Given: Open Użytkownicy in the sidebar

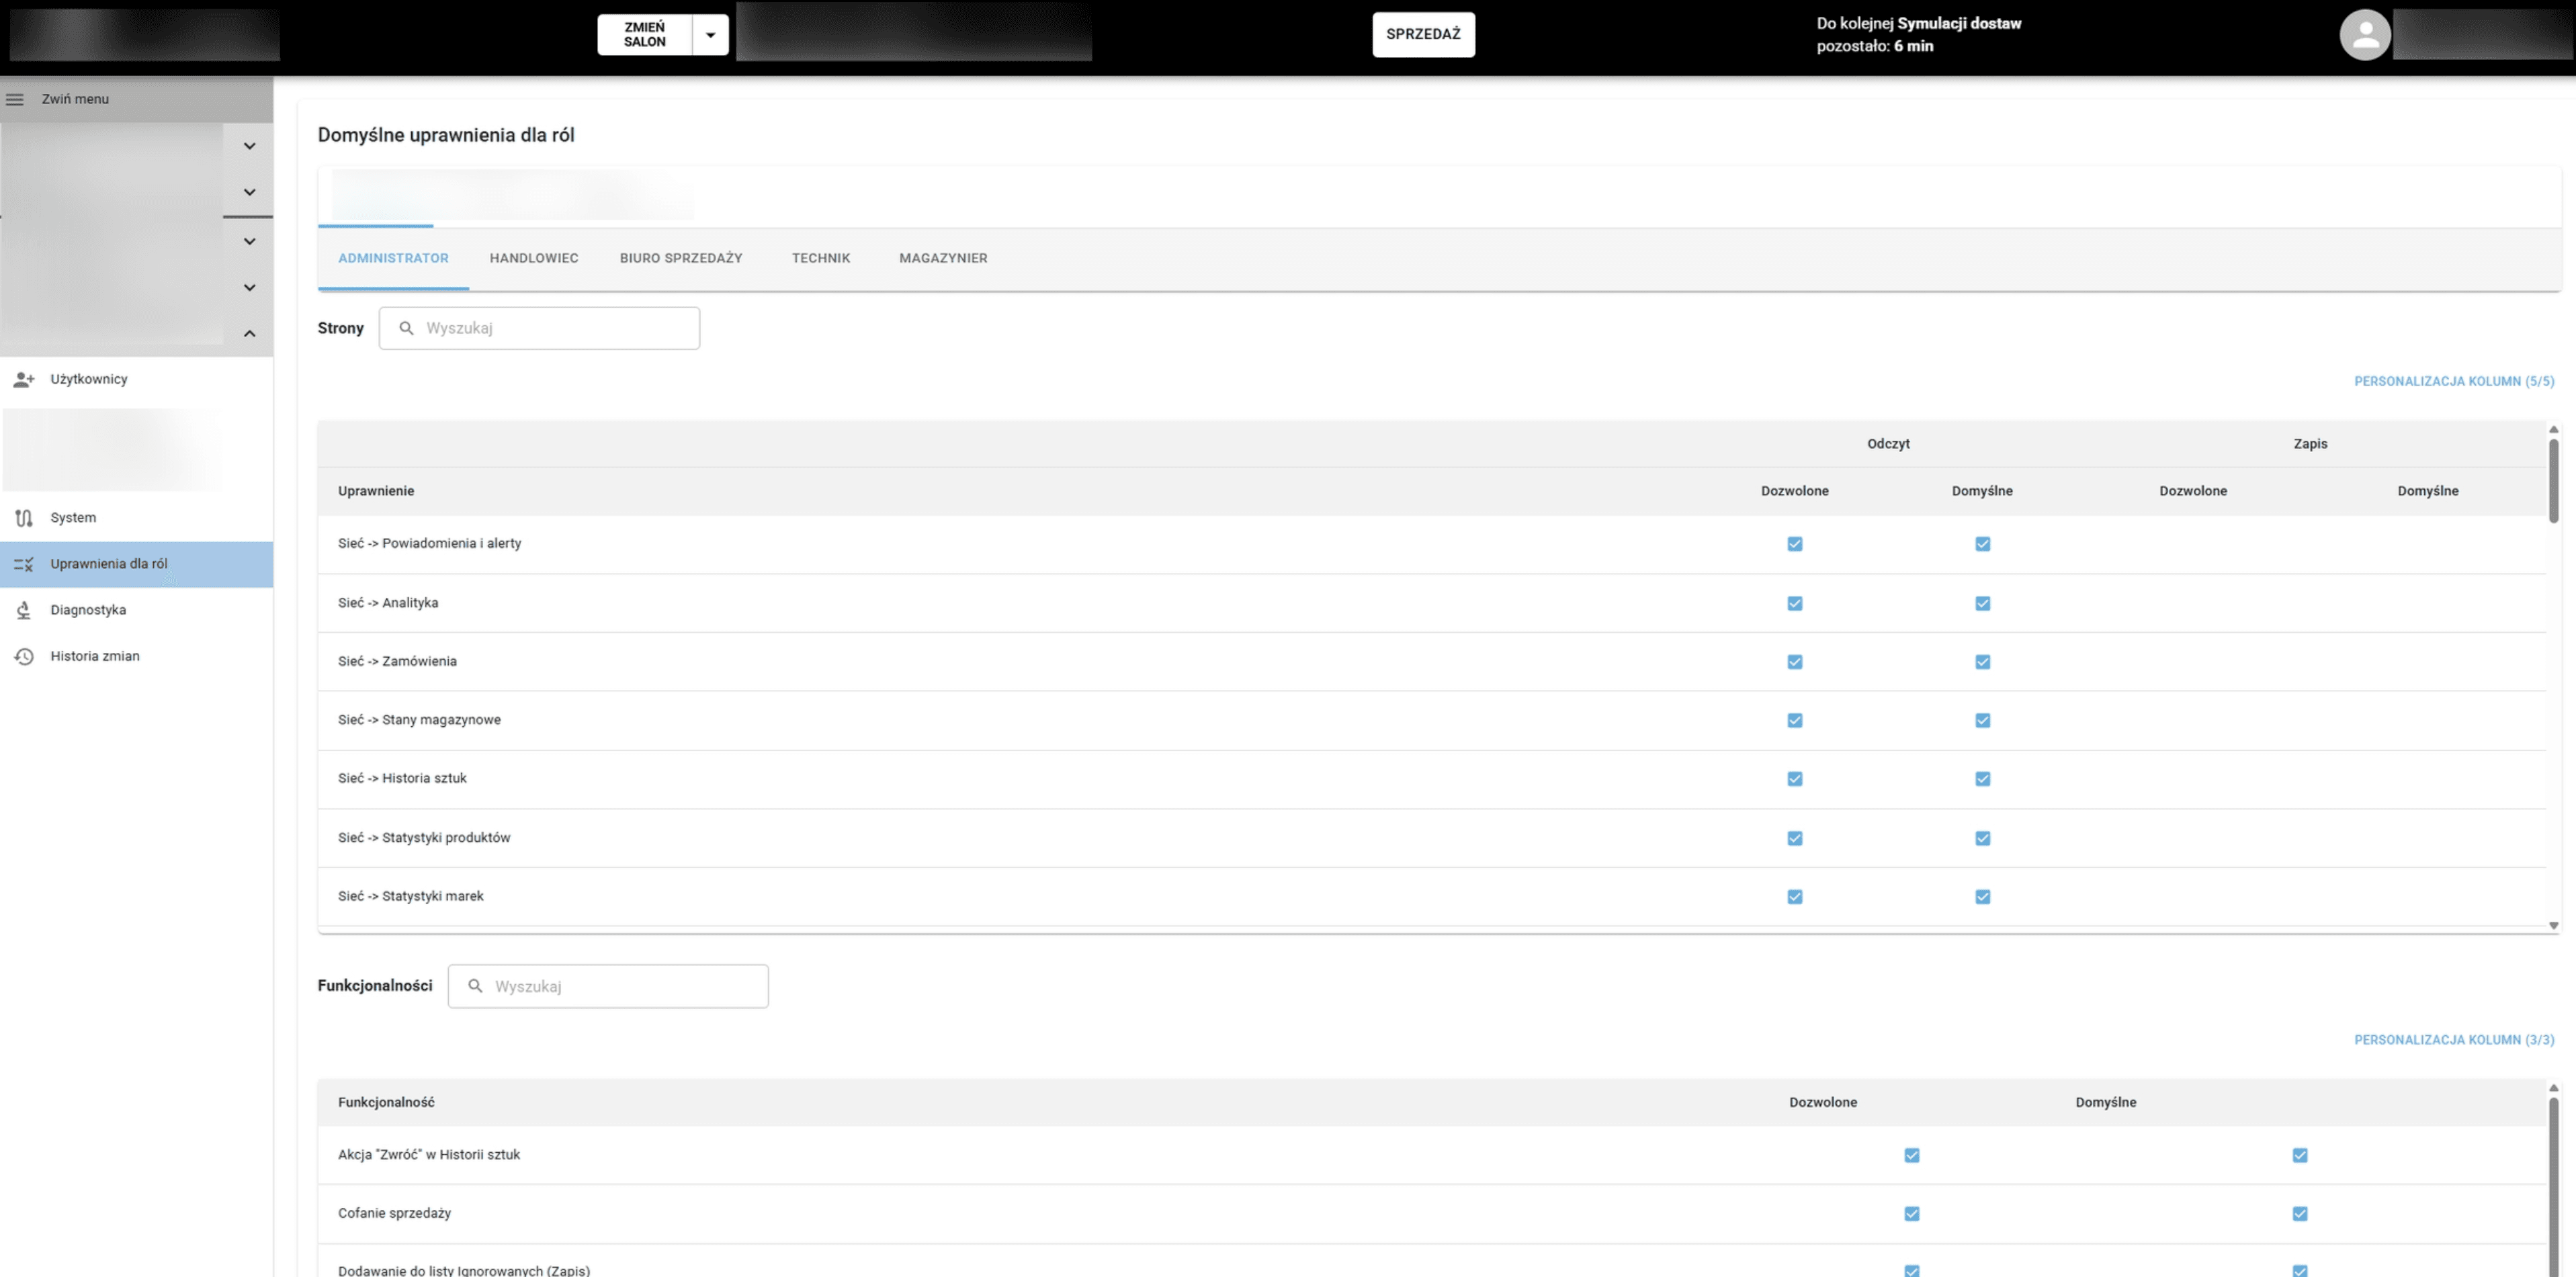Looking at the screenshot, I should pos(136,379).
